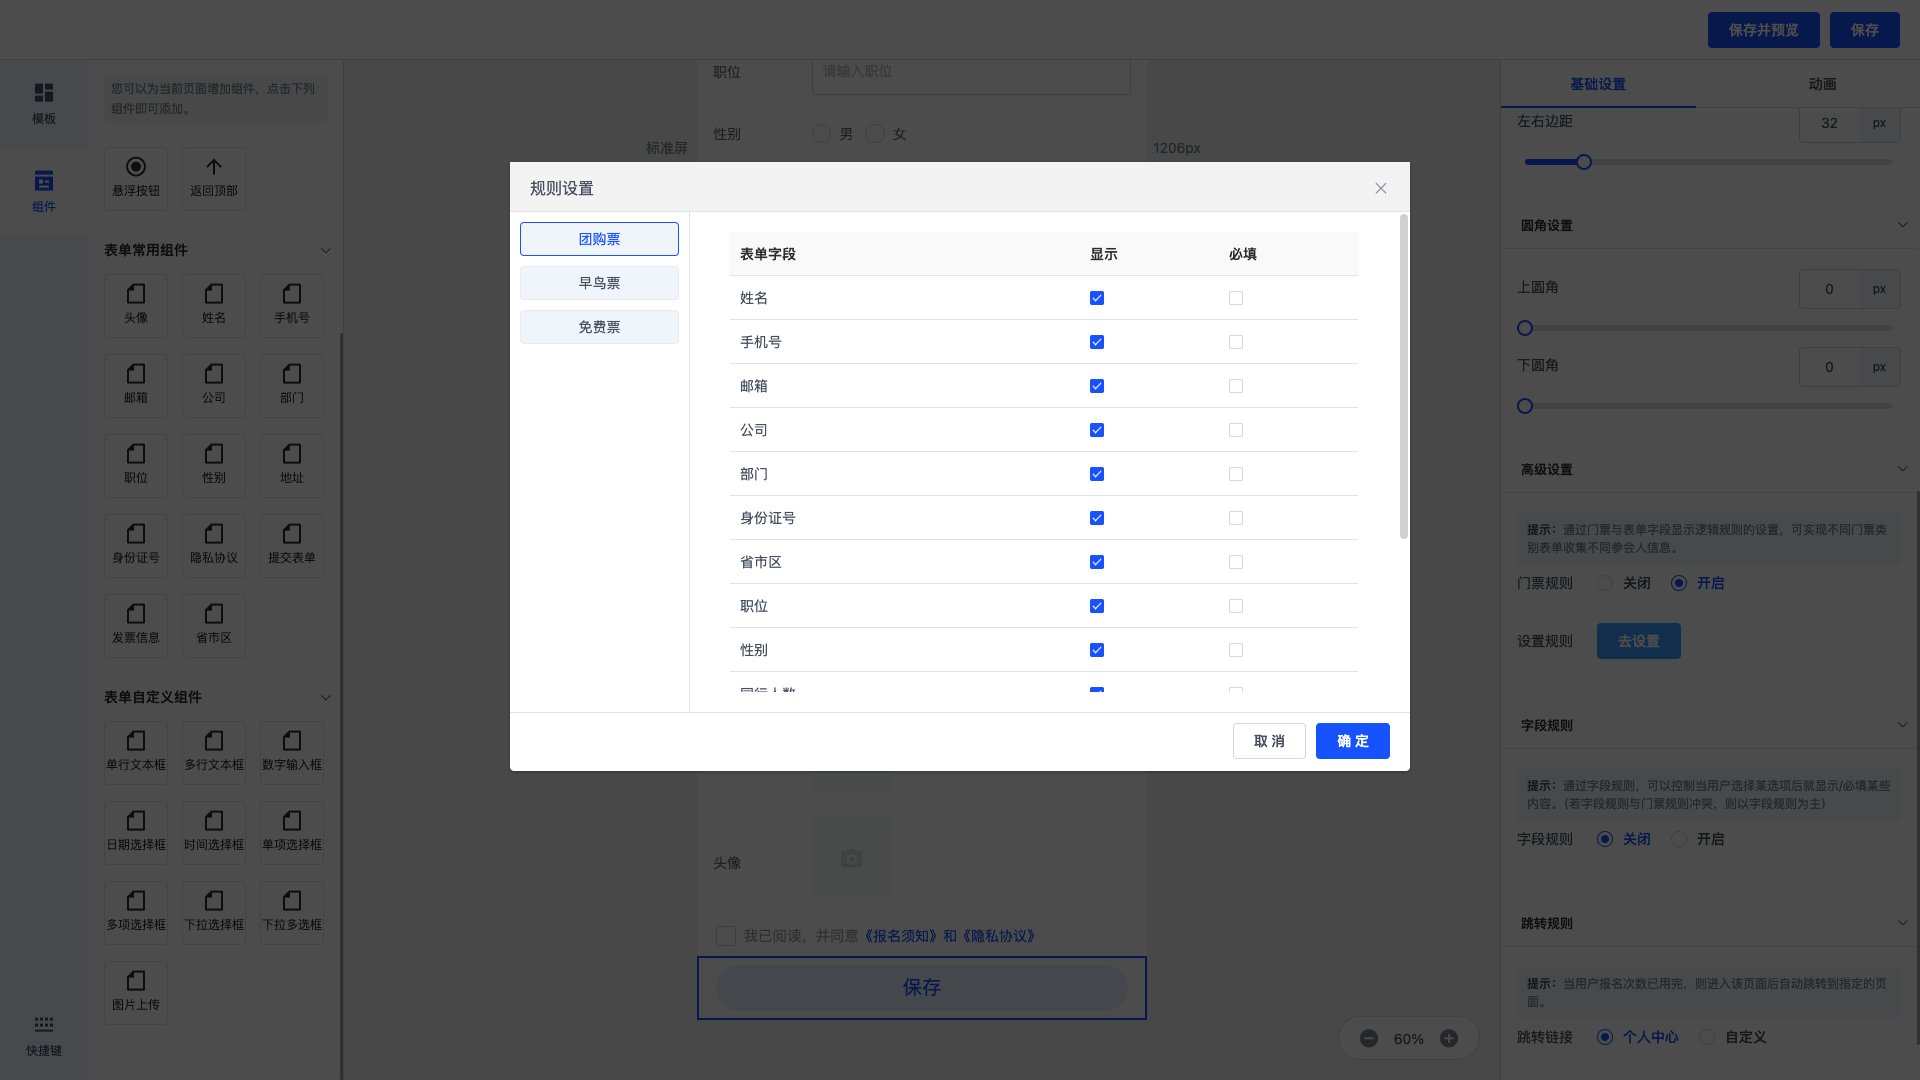Add the 图片上传 image upload component
This screenshot has height=1080, width=1920.
coord(136,991)
